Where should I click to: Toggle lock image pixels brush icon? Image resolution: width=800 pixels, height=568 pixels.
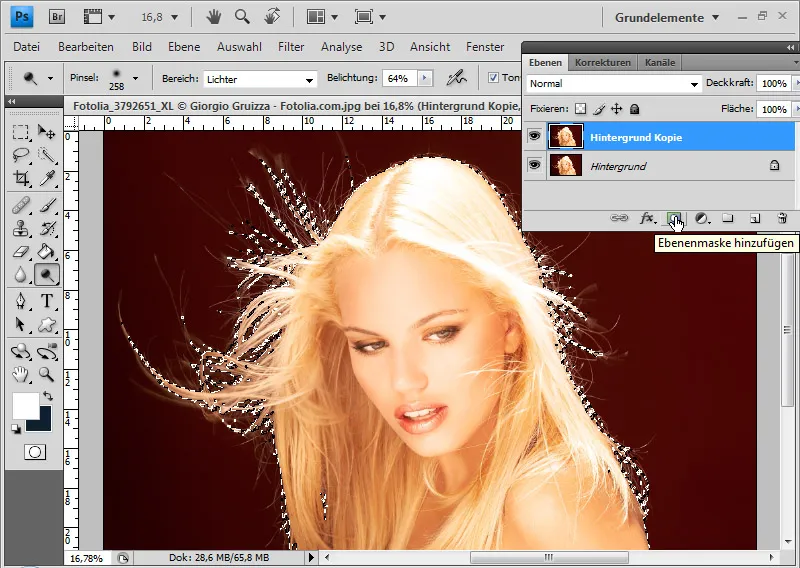(599, 109)
